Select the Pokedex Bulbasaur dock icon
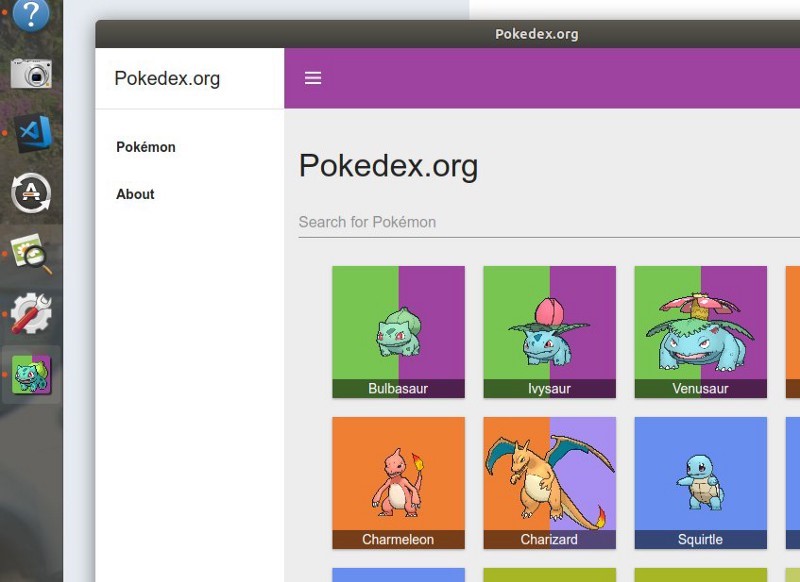The height and width of the screenshot is (582, 800). coord(31,374)
